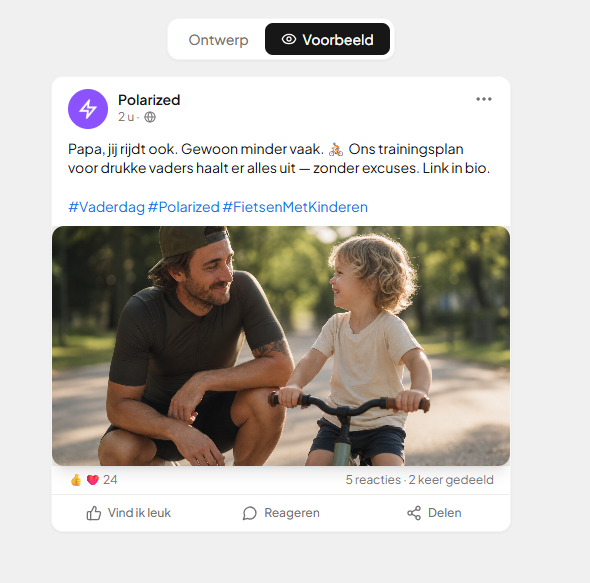Image resolution: width=590 pixels, height=583 pixels.
Task: Click the 2 keer gedeeld count
Action: [x=451, y=480]
